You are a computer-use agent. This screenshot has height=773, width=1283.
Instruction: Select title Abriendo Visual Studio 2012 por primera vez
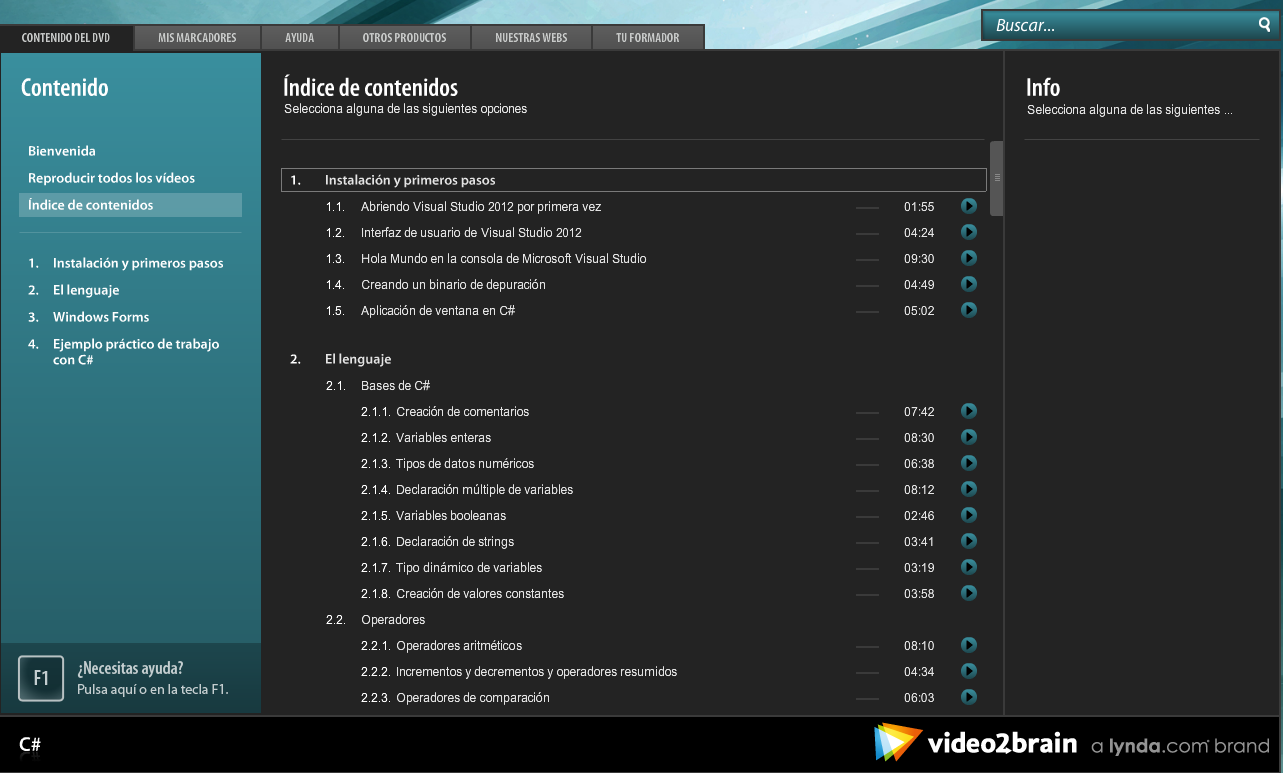pos(481,207)
